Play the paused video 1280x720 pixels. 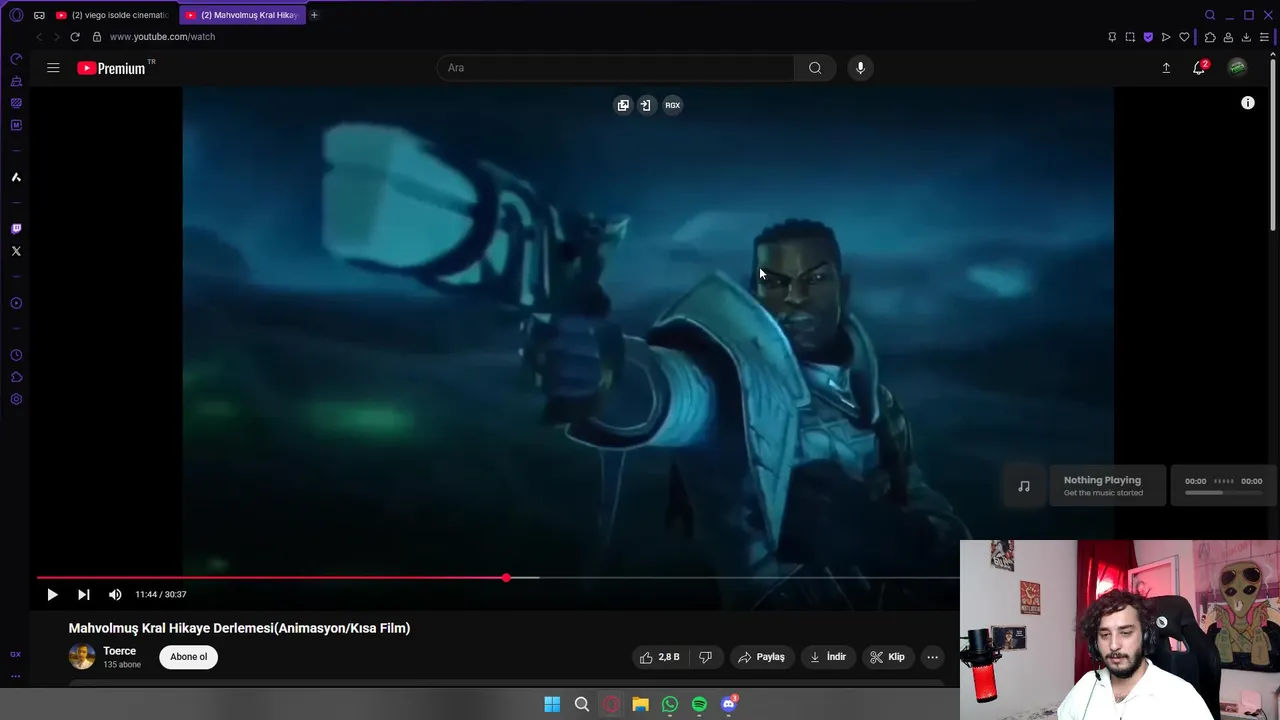click(52, 594)
